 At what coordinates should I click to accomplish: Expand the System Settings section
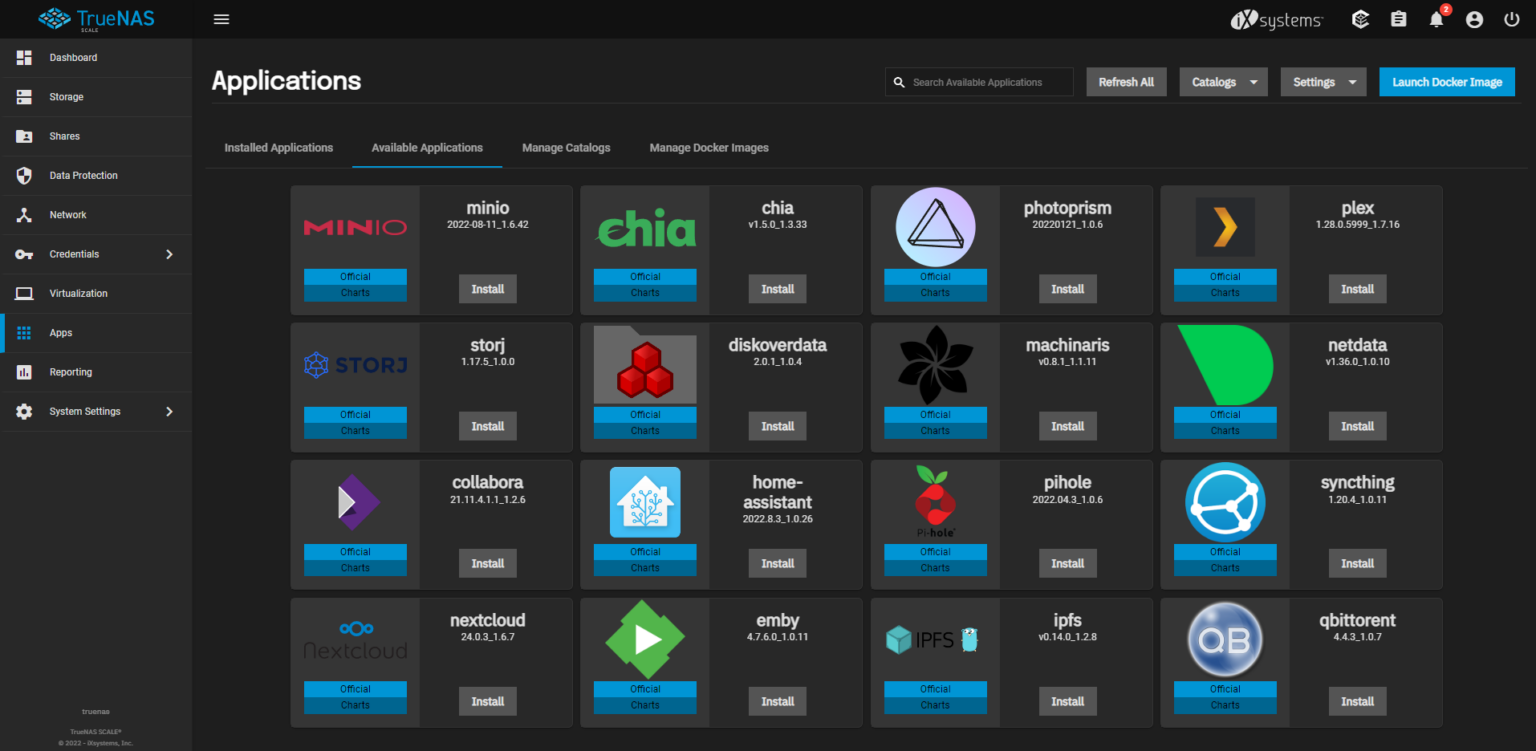pos(86,411)
